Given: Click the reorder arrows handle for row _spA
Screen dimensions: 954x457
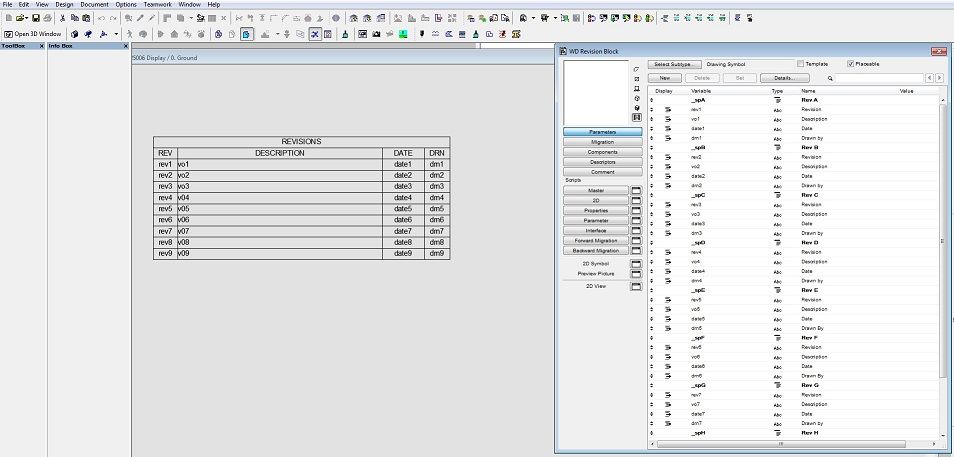Looking at the screenshot, I should tap(652, 100).
